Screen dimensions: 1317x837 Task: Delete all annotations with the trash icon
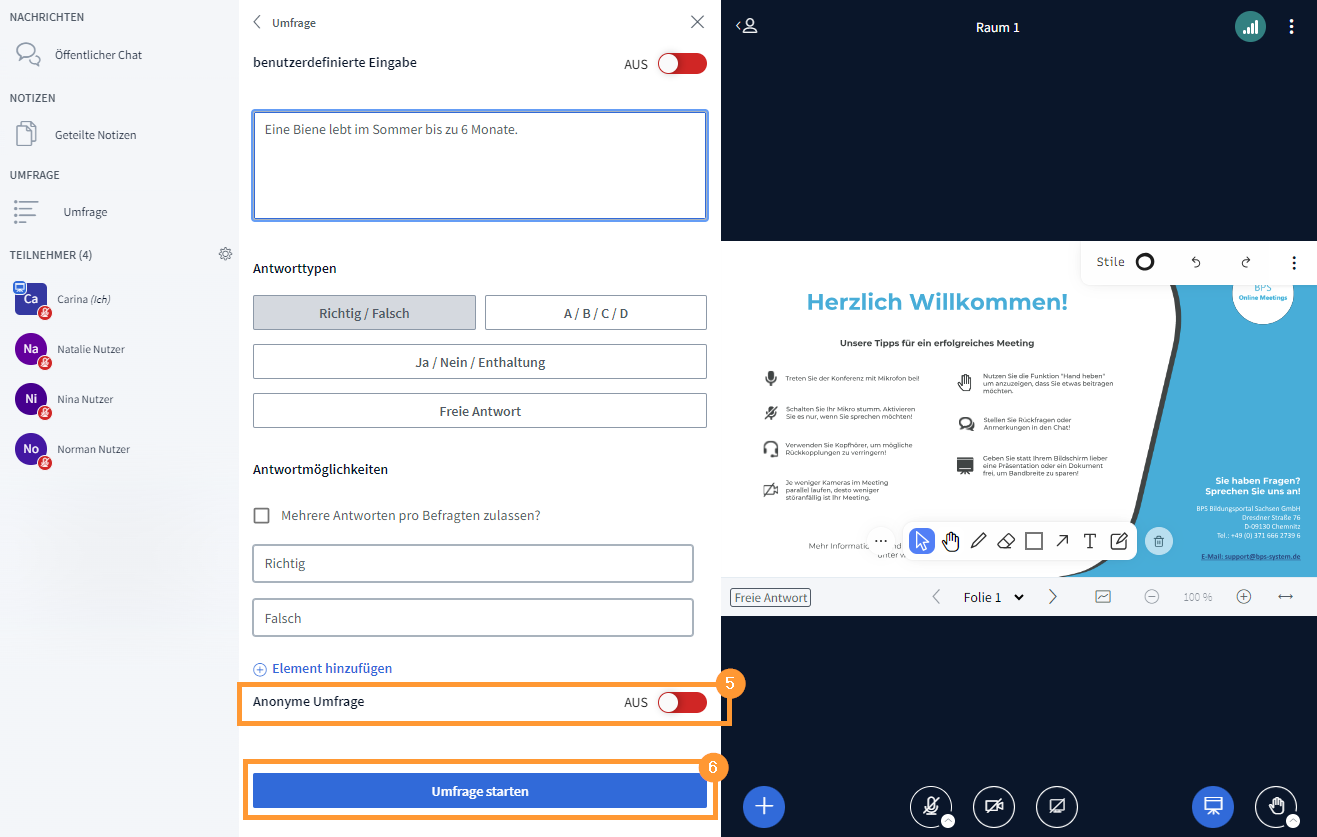tap(1158, 540)
